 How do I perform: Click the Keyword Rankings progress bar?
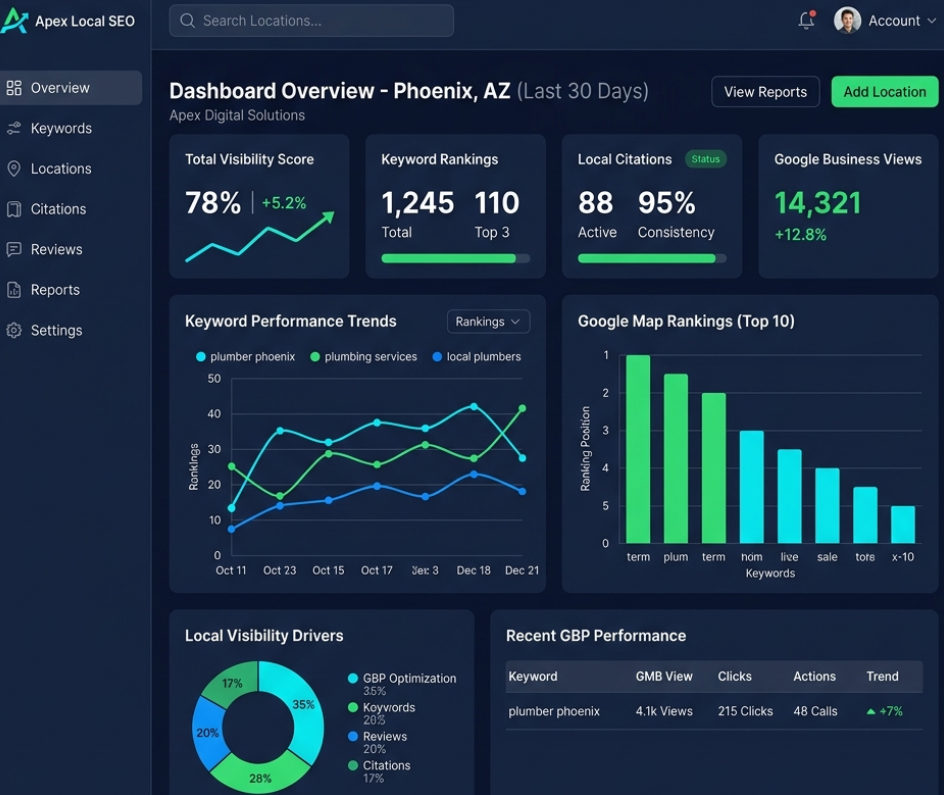pyautogui.click(x=456, y=258)
